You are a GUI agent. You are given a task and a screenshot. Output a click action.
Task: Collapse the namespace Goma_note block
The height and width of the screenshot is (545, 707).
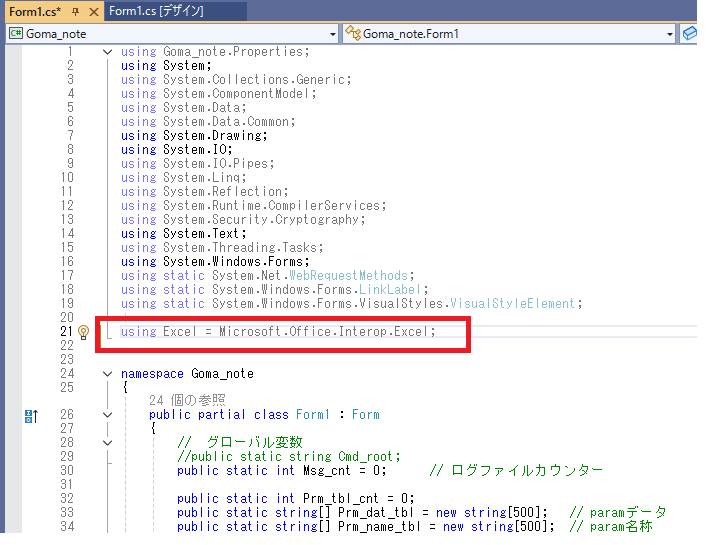108,374
